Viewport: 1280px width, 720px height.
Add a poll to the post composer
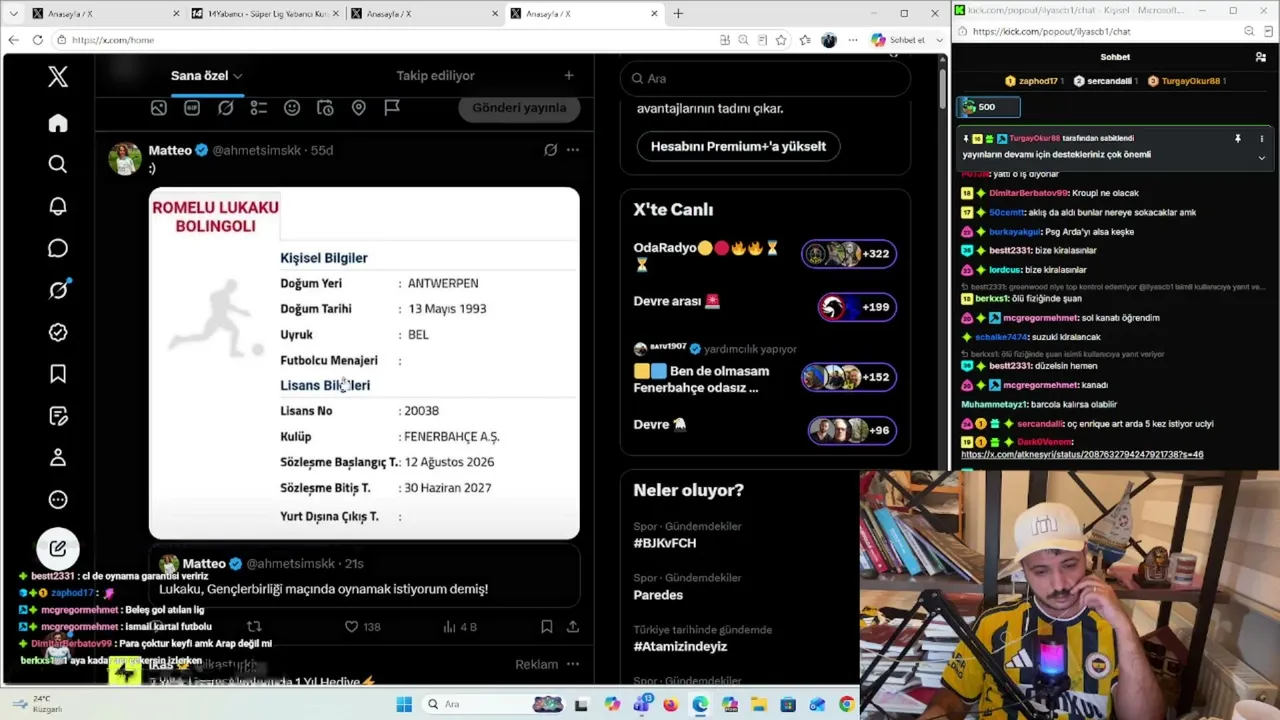tap(259, 108)
